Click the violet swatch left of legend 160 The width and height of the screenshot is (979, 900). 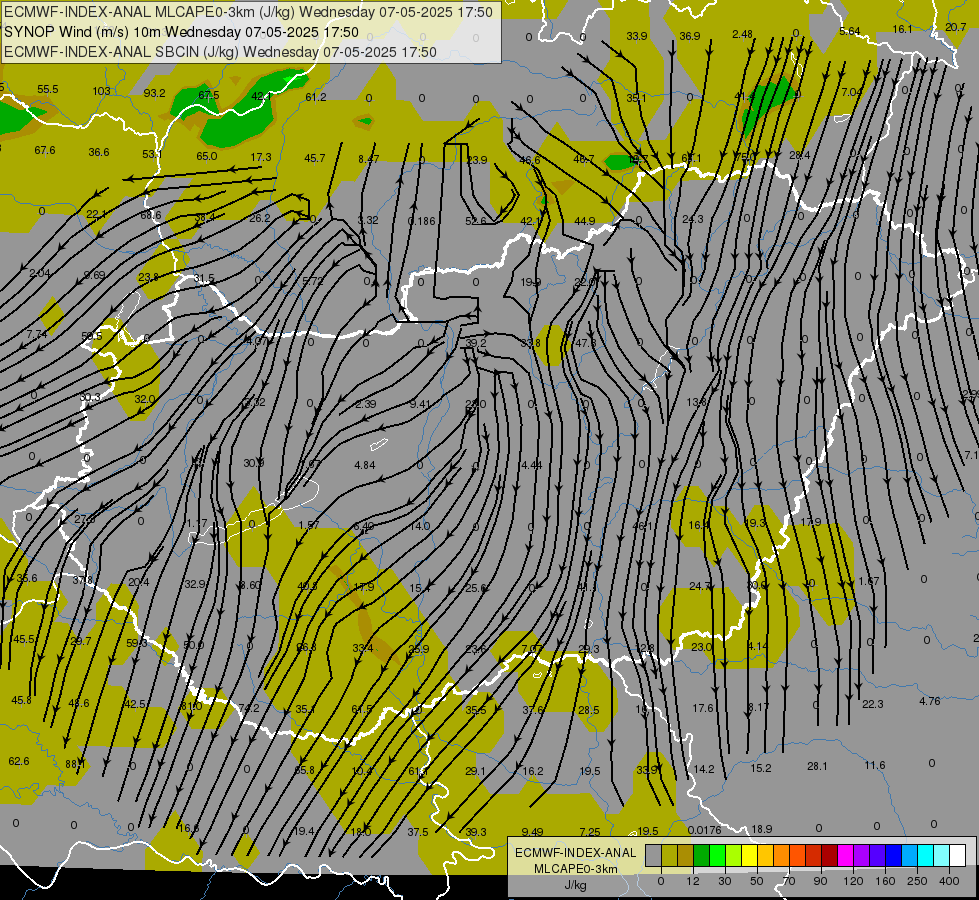click(x=877, y=855)
